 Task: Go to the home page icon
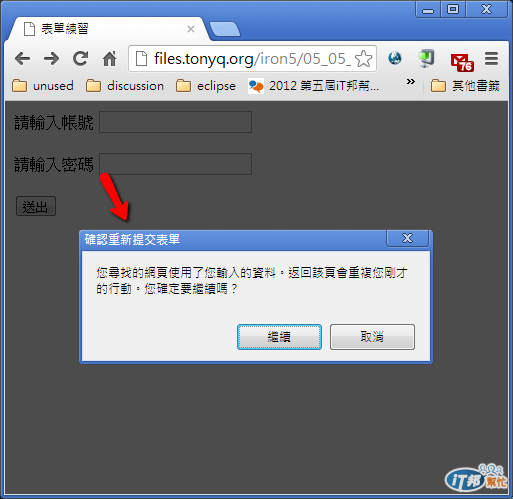(x=109, y=59)
